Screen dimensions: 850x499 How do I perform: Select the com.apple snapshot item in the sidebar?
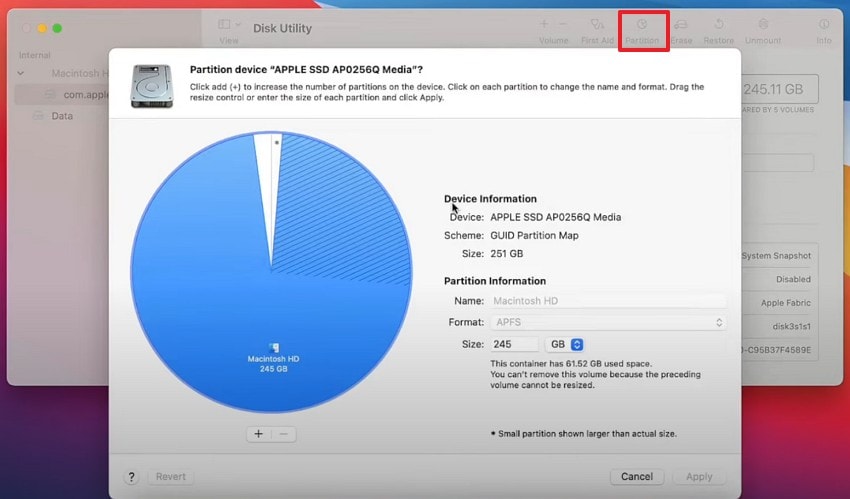(61, 94)
